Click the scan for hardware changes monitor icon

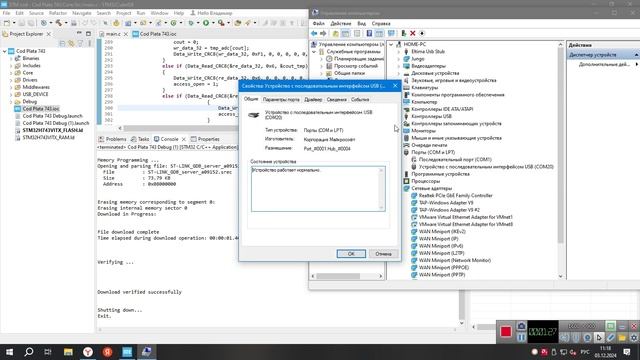coord(391,33)
